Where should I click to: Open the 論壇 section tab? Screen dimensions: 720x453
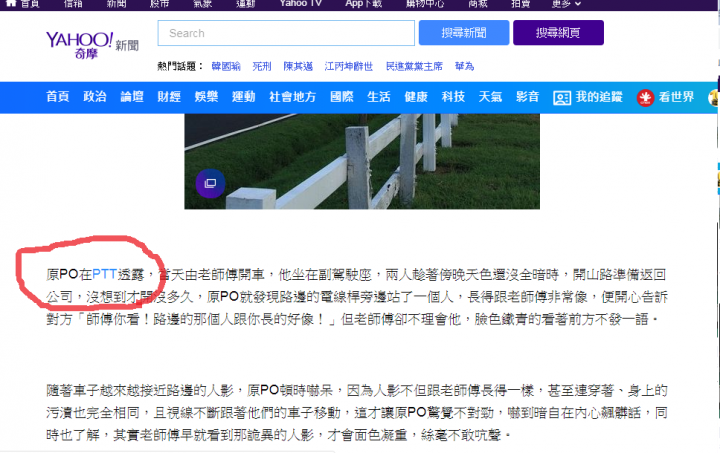pos(132,97)
